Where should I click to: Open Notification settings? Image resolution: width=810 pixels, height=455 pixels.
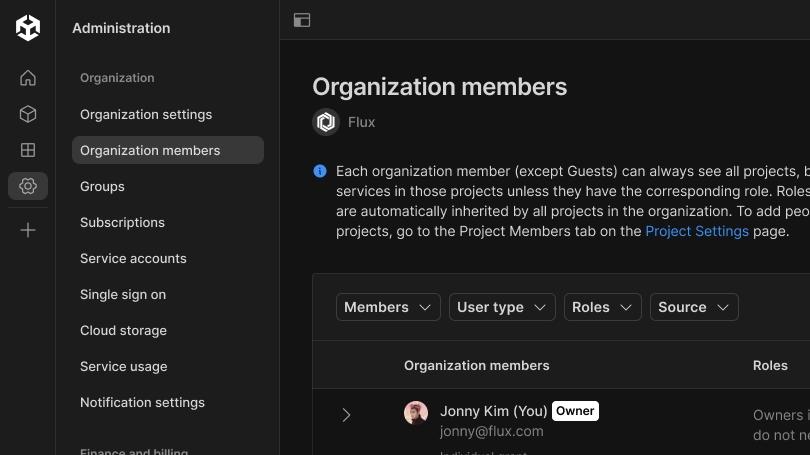pos(142,402)
